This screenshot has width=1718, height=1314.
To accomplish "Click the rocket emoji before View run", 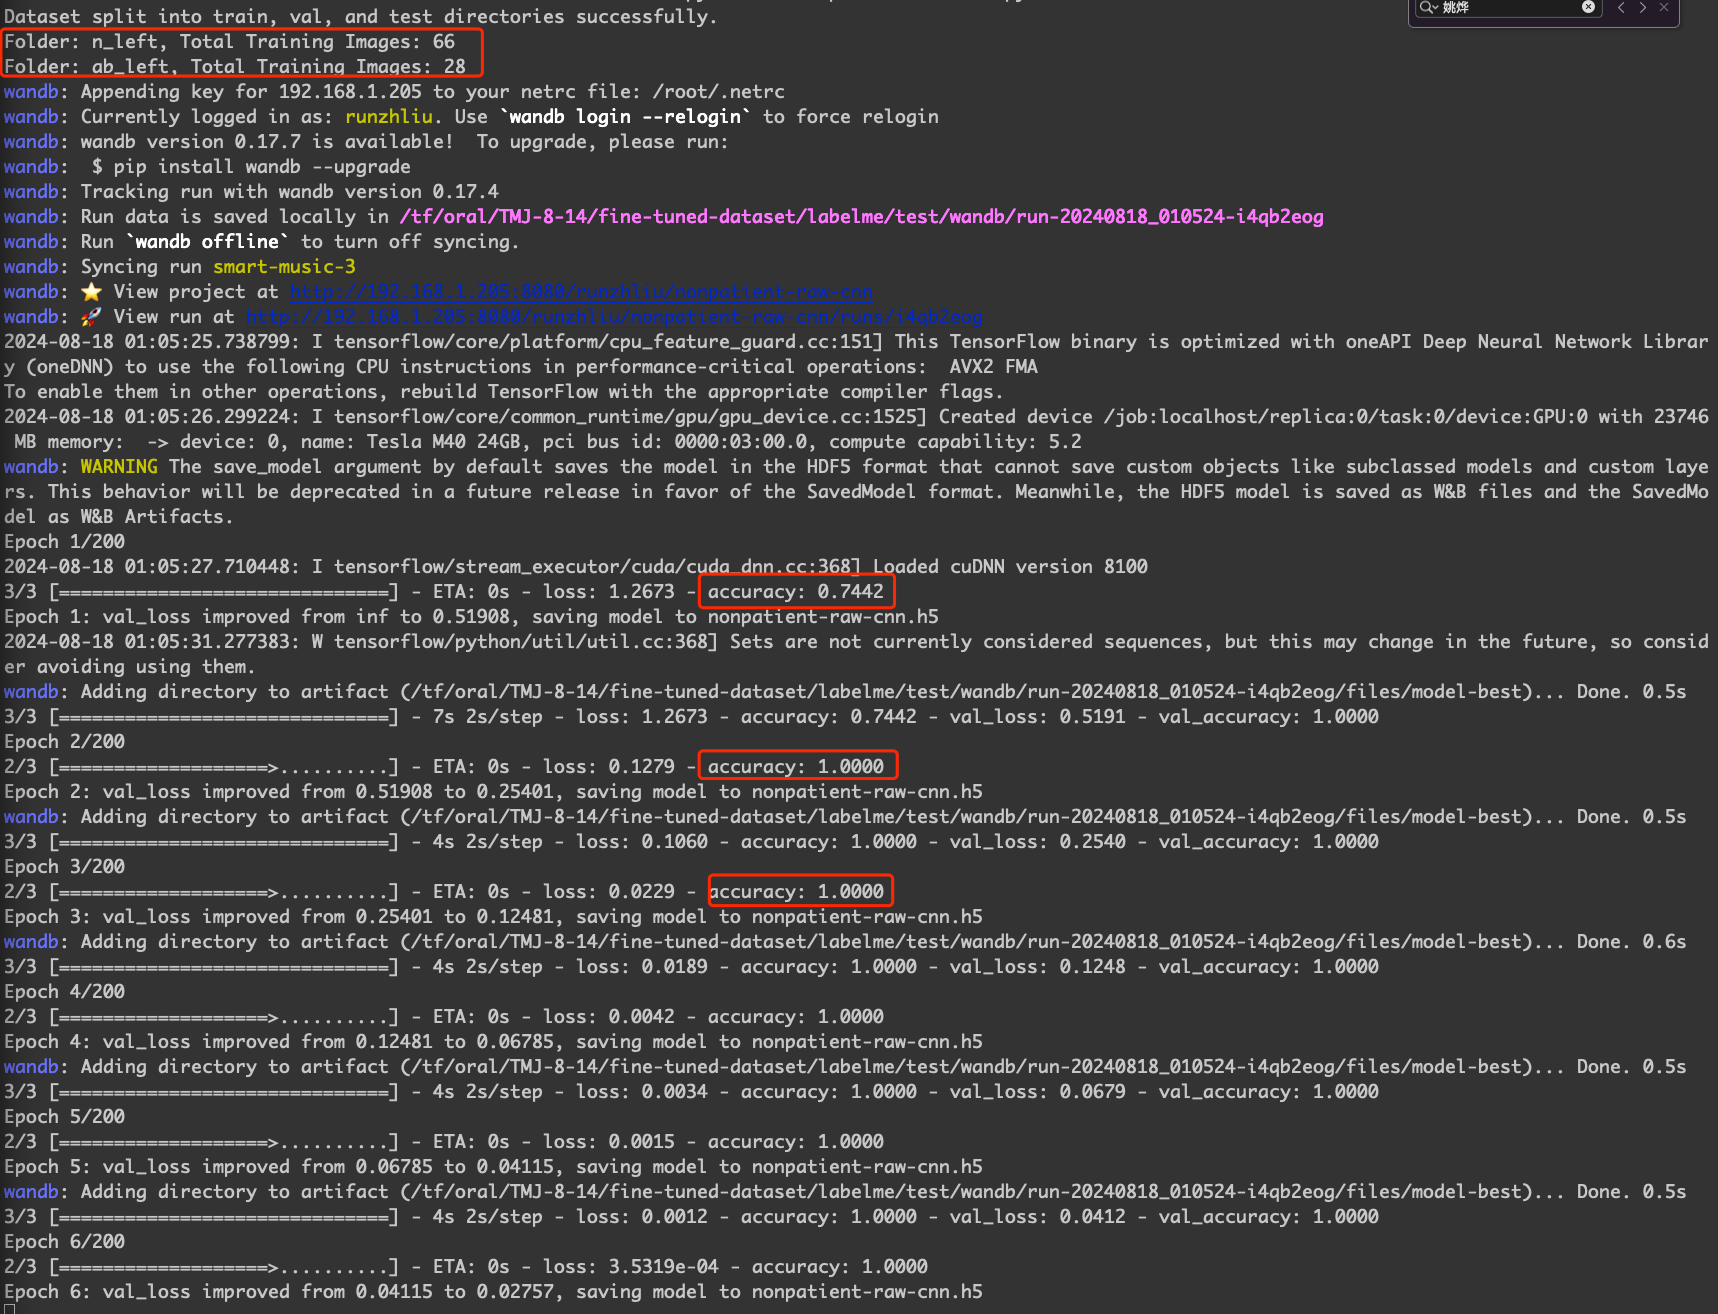I will [x=91, y=317].
